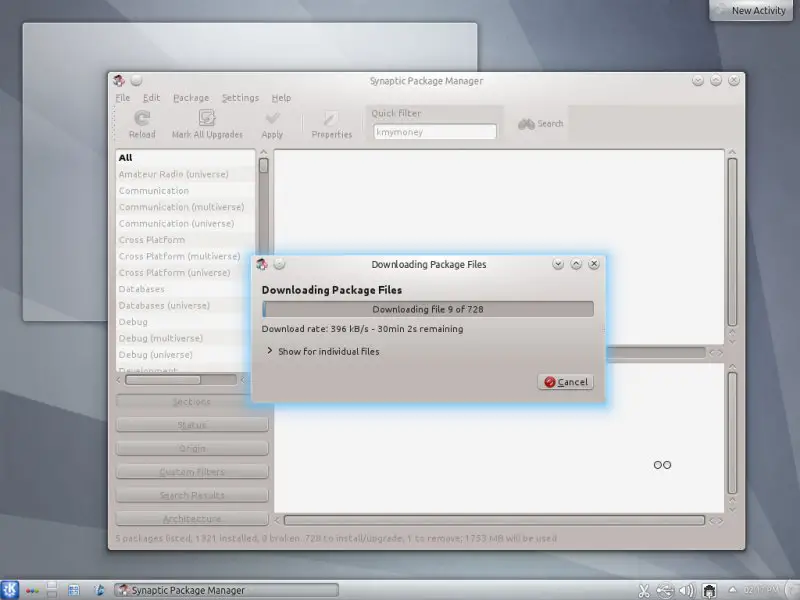Image resolution: width=800 pixels, height=600 pixels.
Task: Click the Reload toolbar icon
Action: tap(142, 118)
